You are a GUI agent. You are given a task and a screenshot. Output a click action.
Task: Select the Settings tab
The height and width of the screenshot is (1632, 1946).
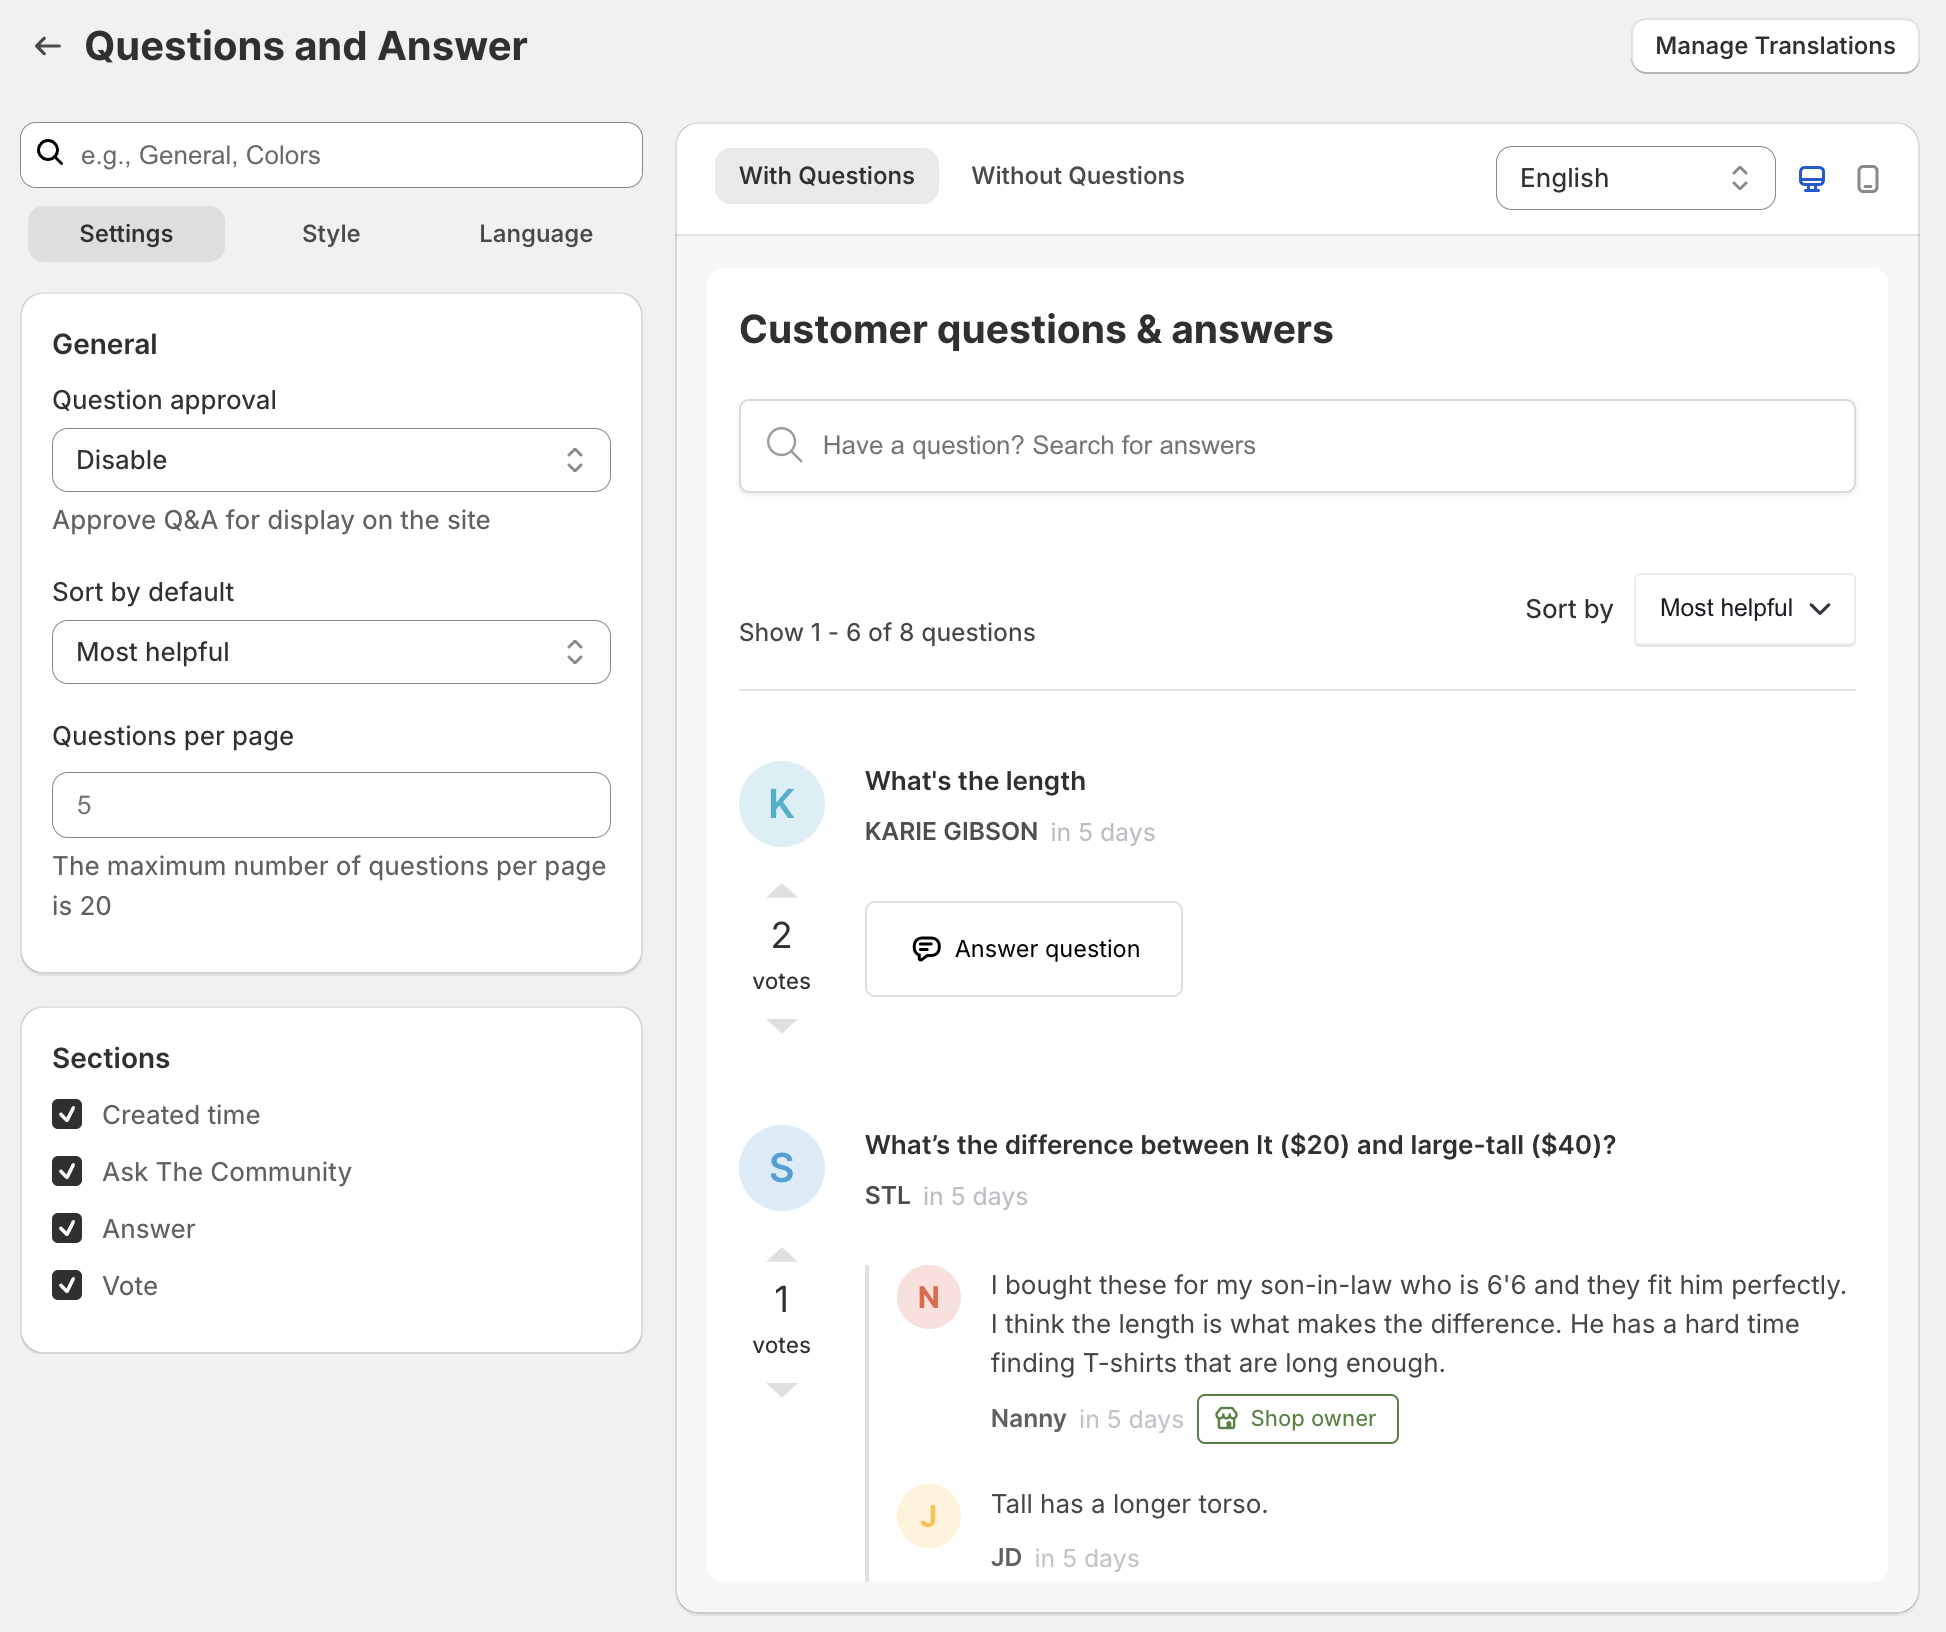click(x=126, y=234)
